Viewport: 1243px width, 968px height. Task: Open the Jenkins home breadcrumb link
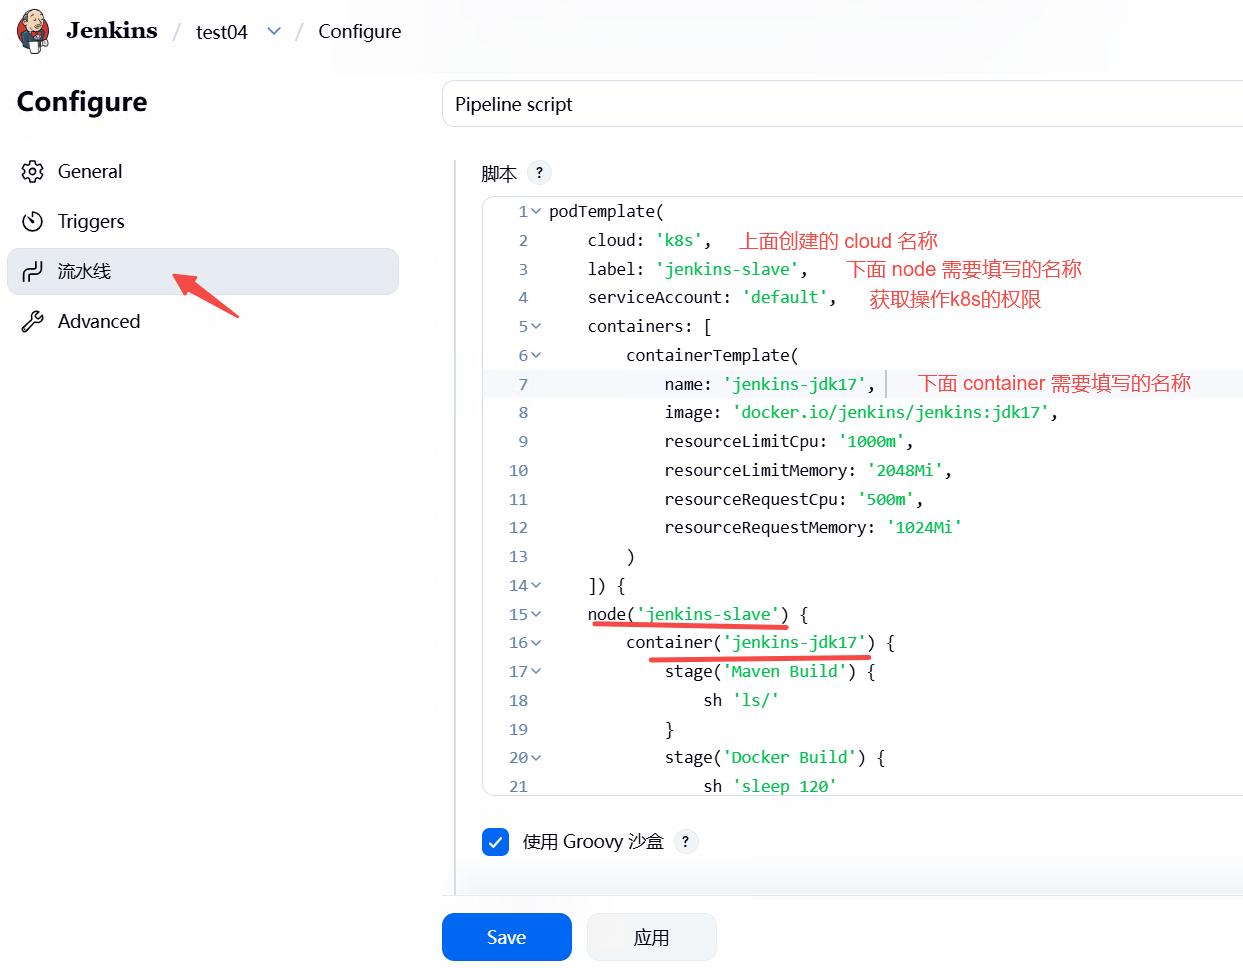[112, 31]
